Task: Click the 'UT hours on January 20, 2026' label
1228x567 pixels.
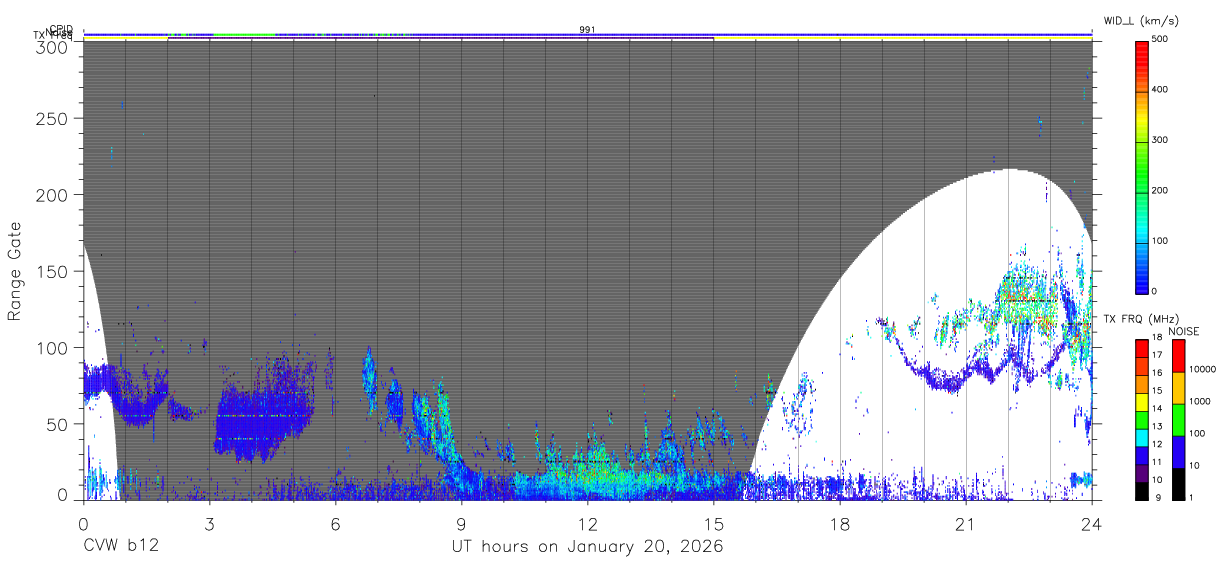Action: coord(586,547)
